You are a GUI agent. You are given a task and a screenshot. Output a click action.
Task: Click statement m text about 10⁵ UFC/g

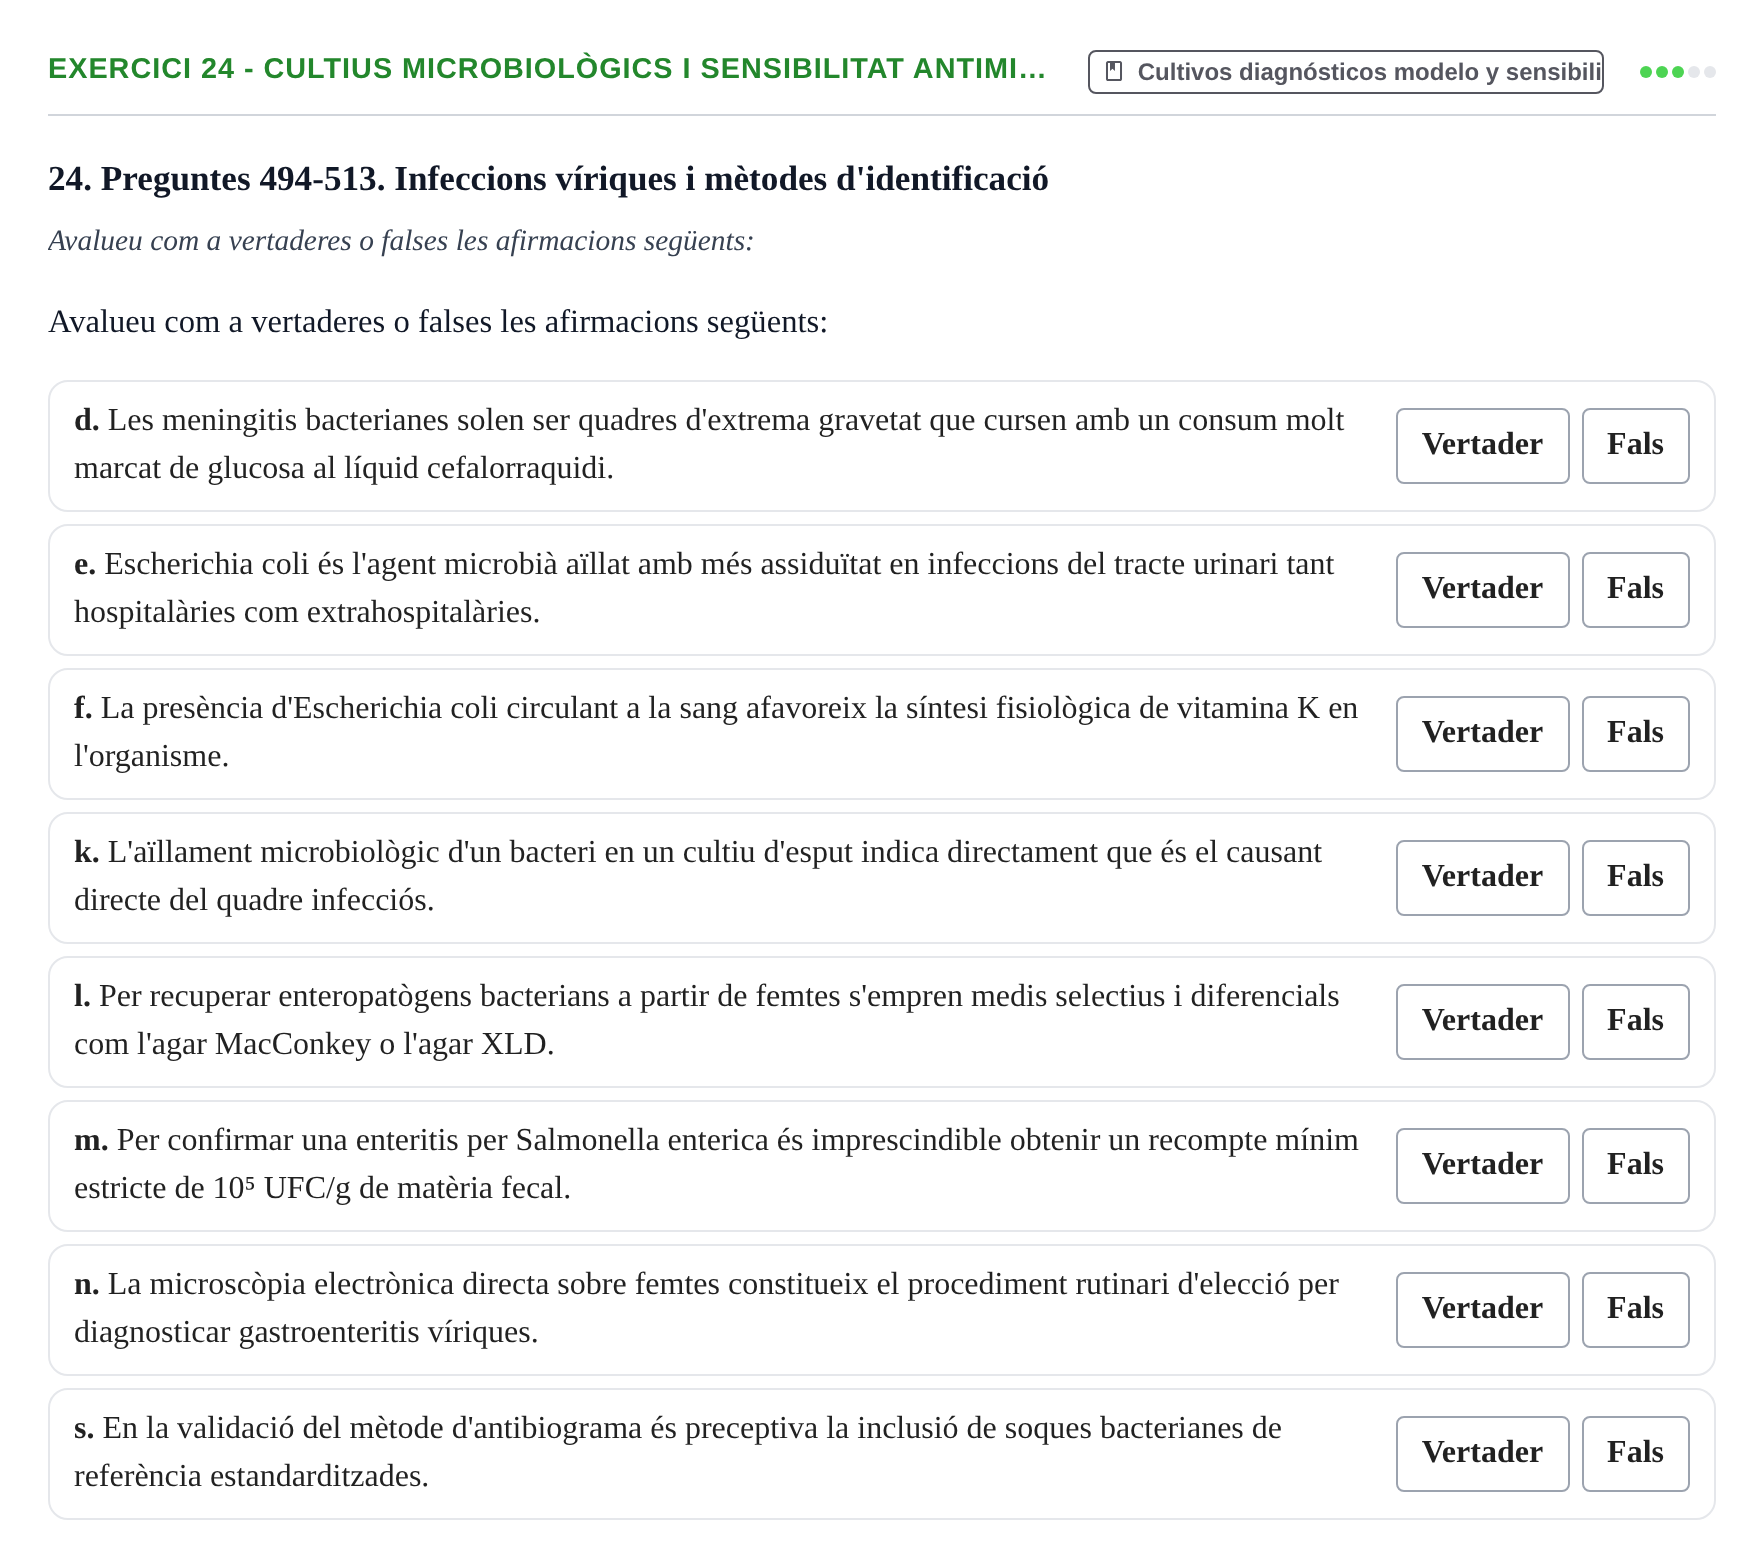(x=716, y=1164)
